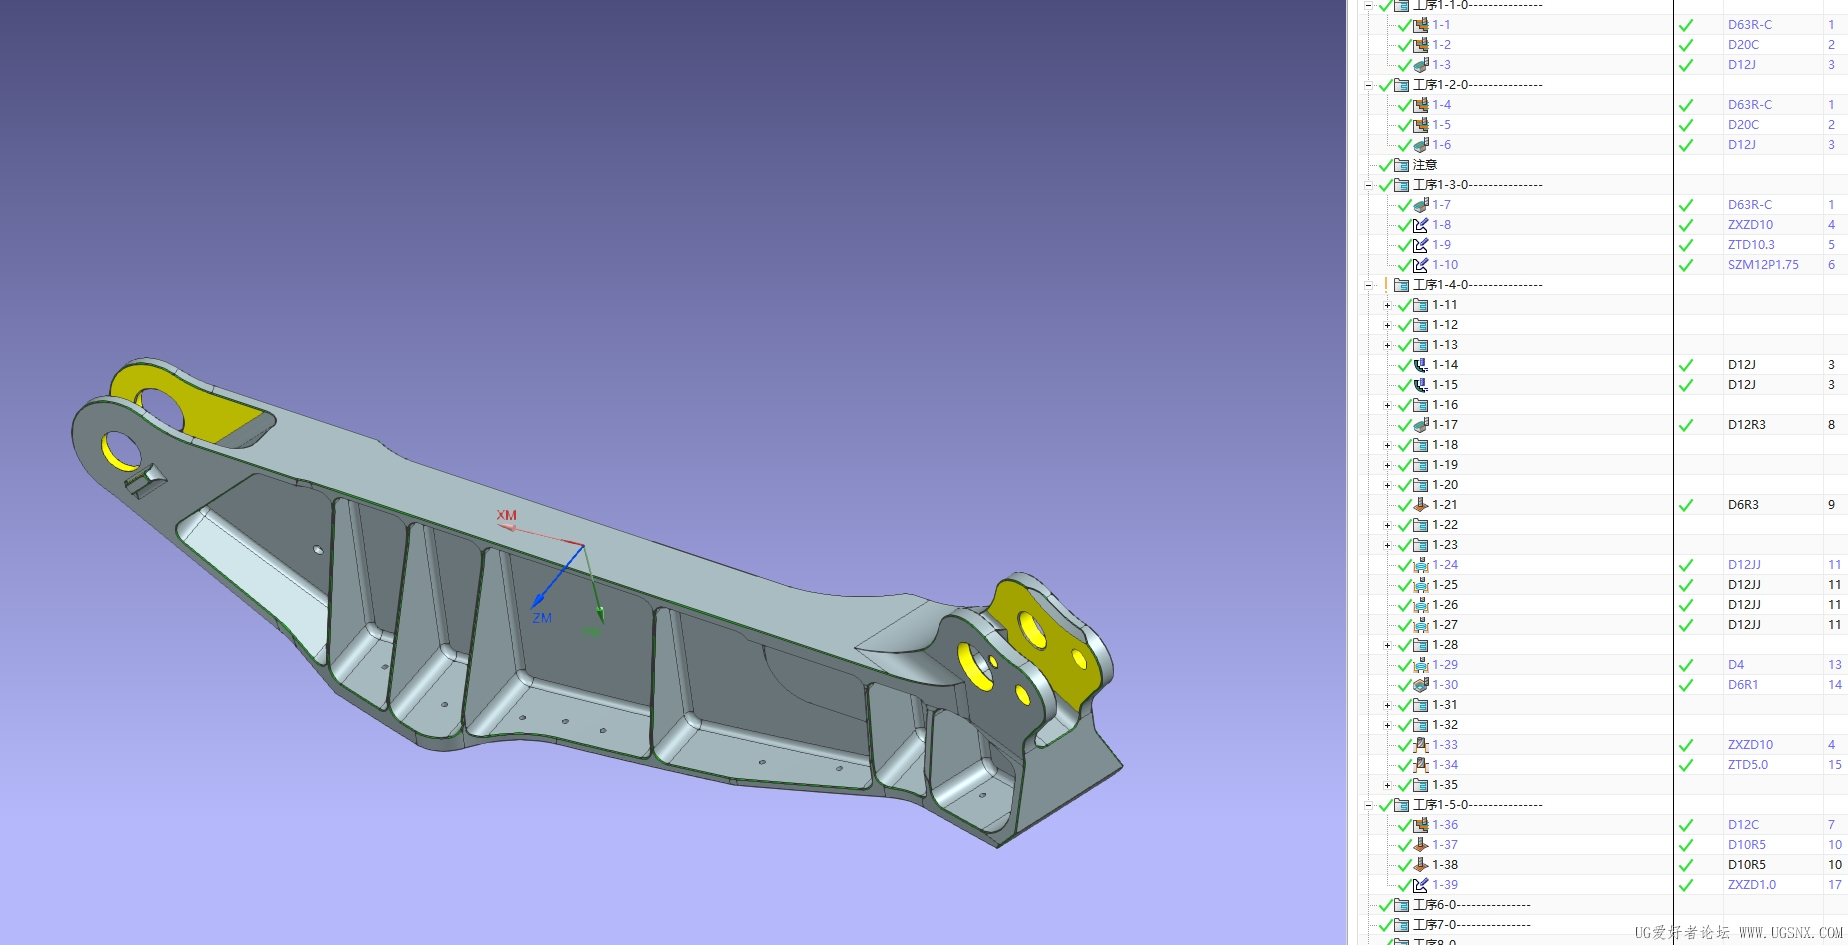The image size is (1848, 945).
Task: Expand the 1-22 folder
Action: pos(1387,525)
